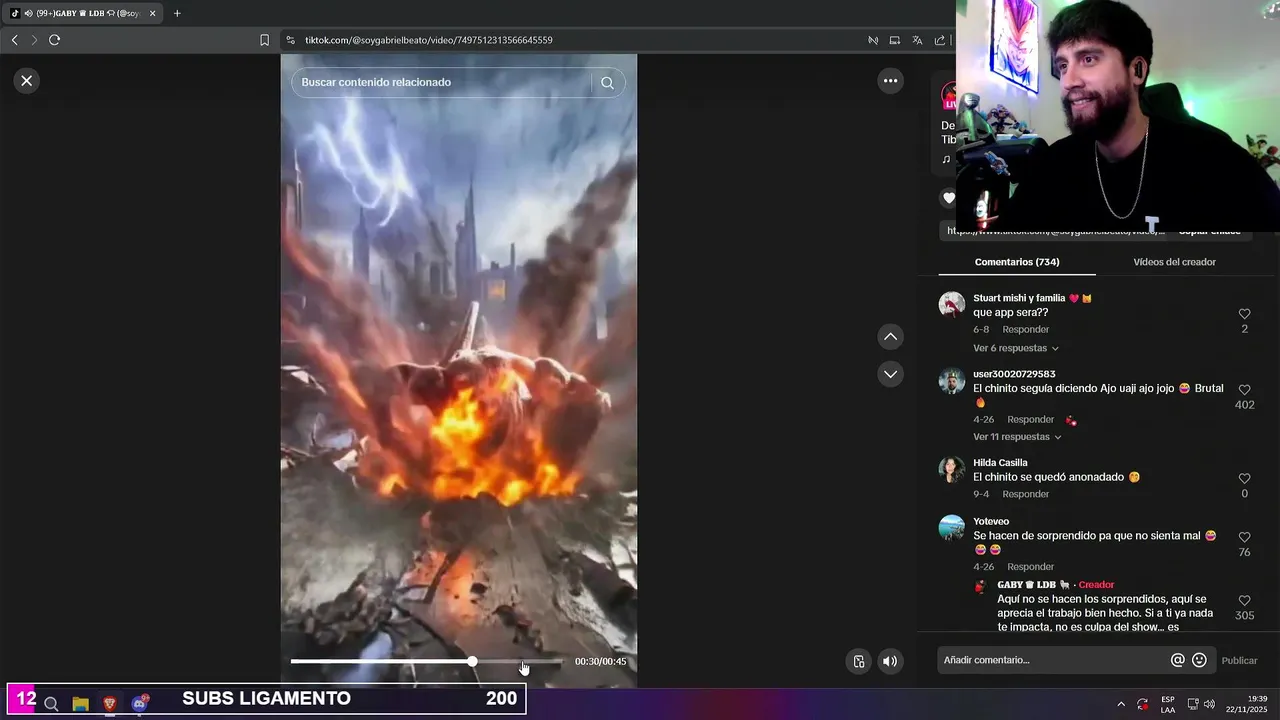1280x720 pixels.
Task: Open the three-dot more options menu
Action: (890, 81)
